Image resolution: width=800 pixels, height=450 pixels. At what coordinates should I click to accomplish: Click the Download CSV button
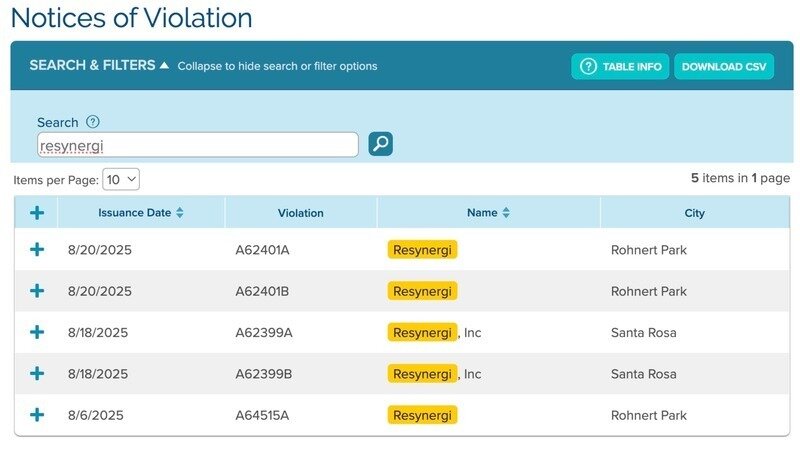[724, 67]
